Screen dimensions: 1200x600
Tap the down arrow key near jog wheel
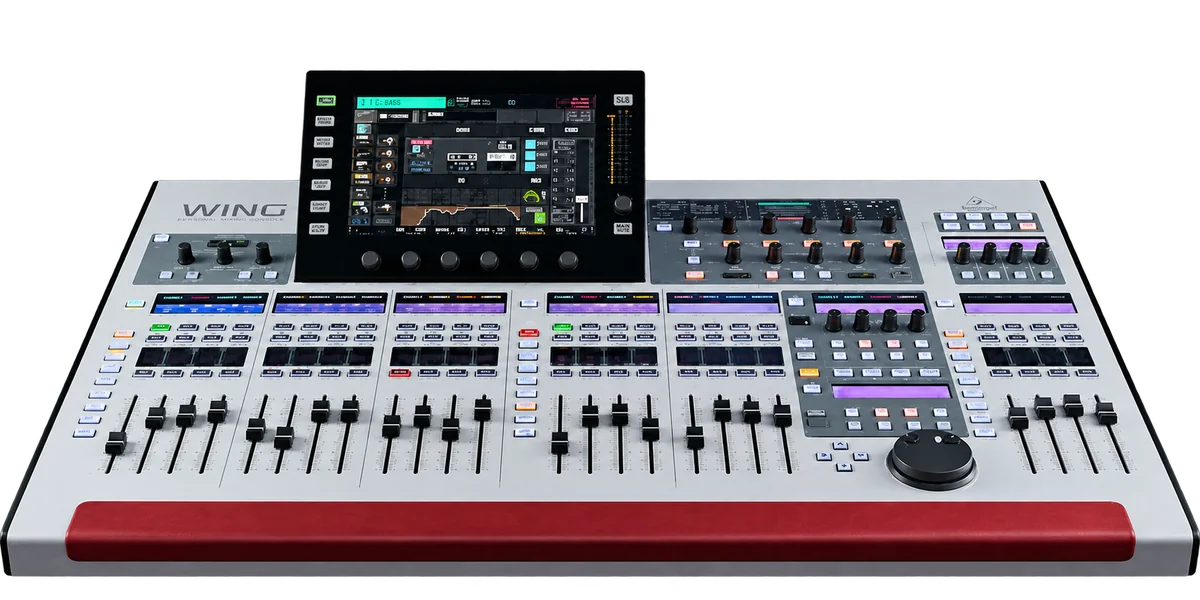[x=844, y=467]
